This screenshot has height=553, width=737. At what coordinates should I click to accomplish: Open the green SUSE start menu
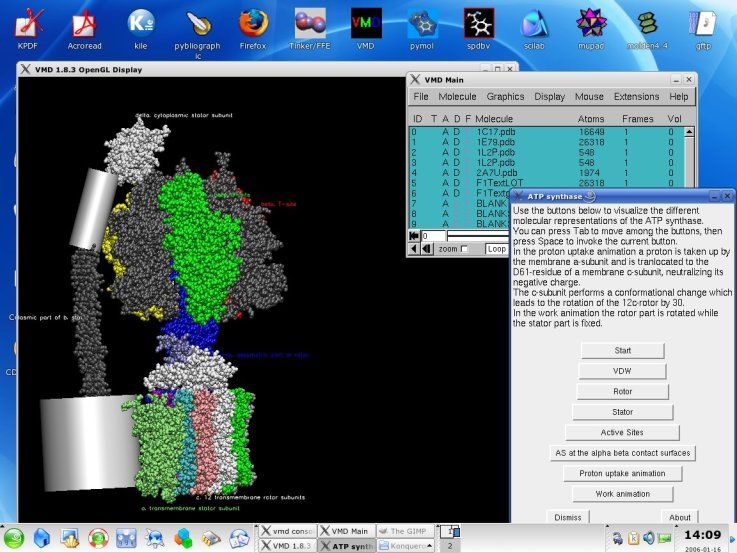14,538
